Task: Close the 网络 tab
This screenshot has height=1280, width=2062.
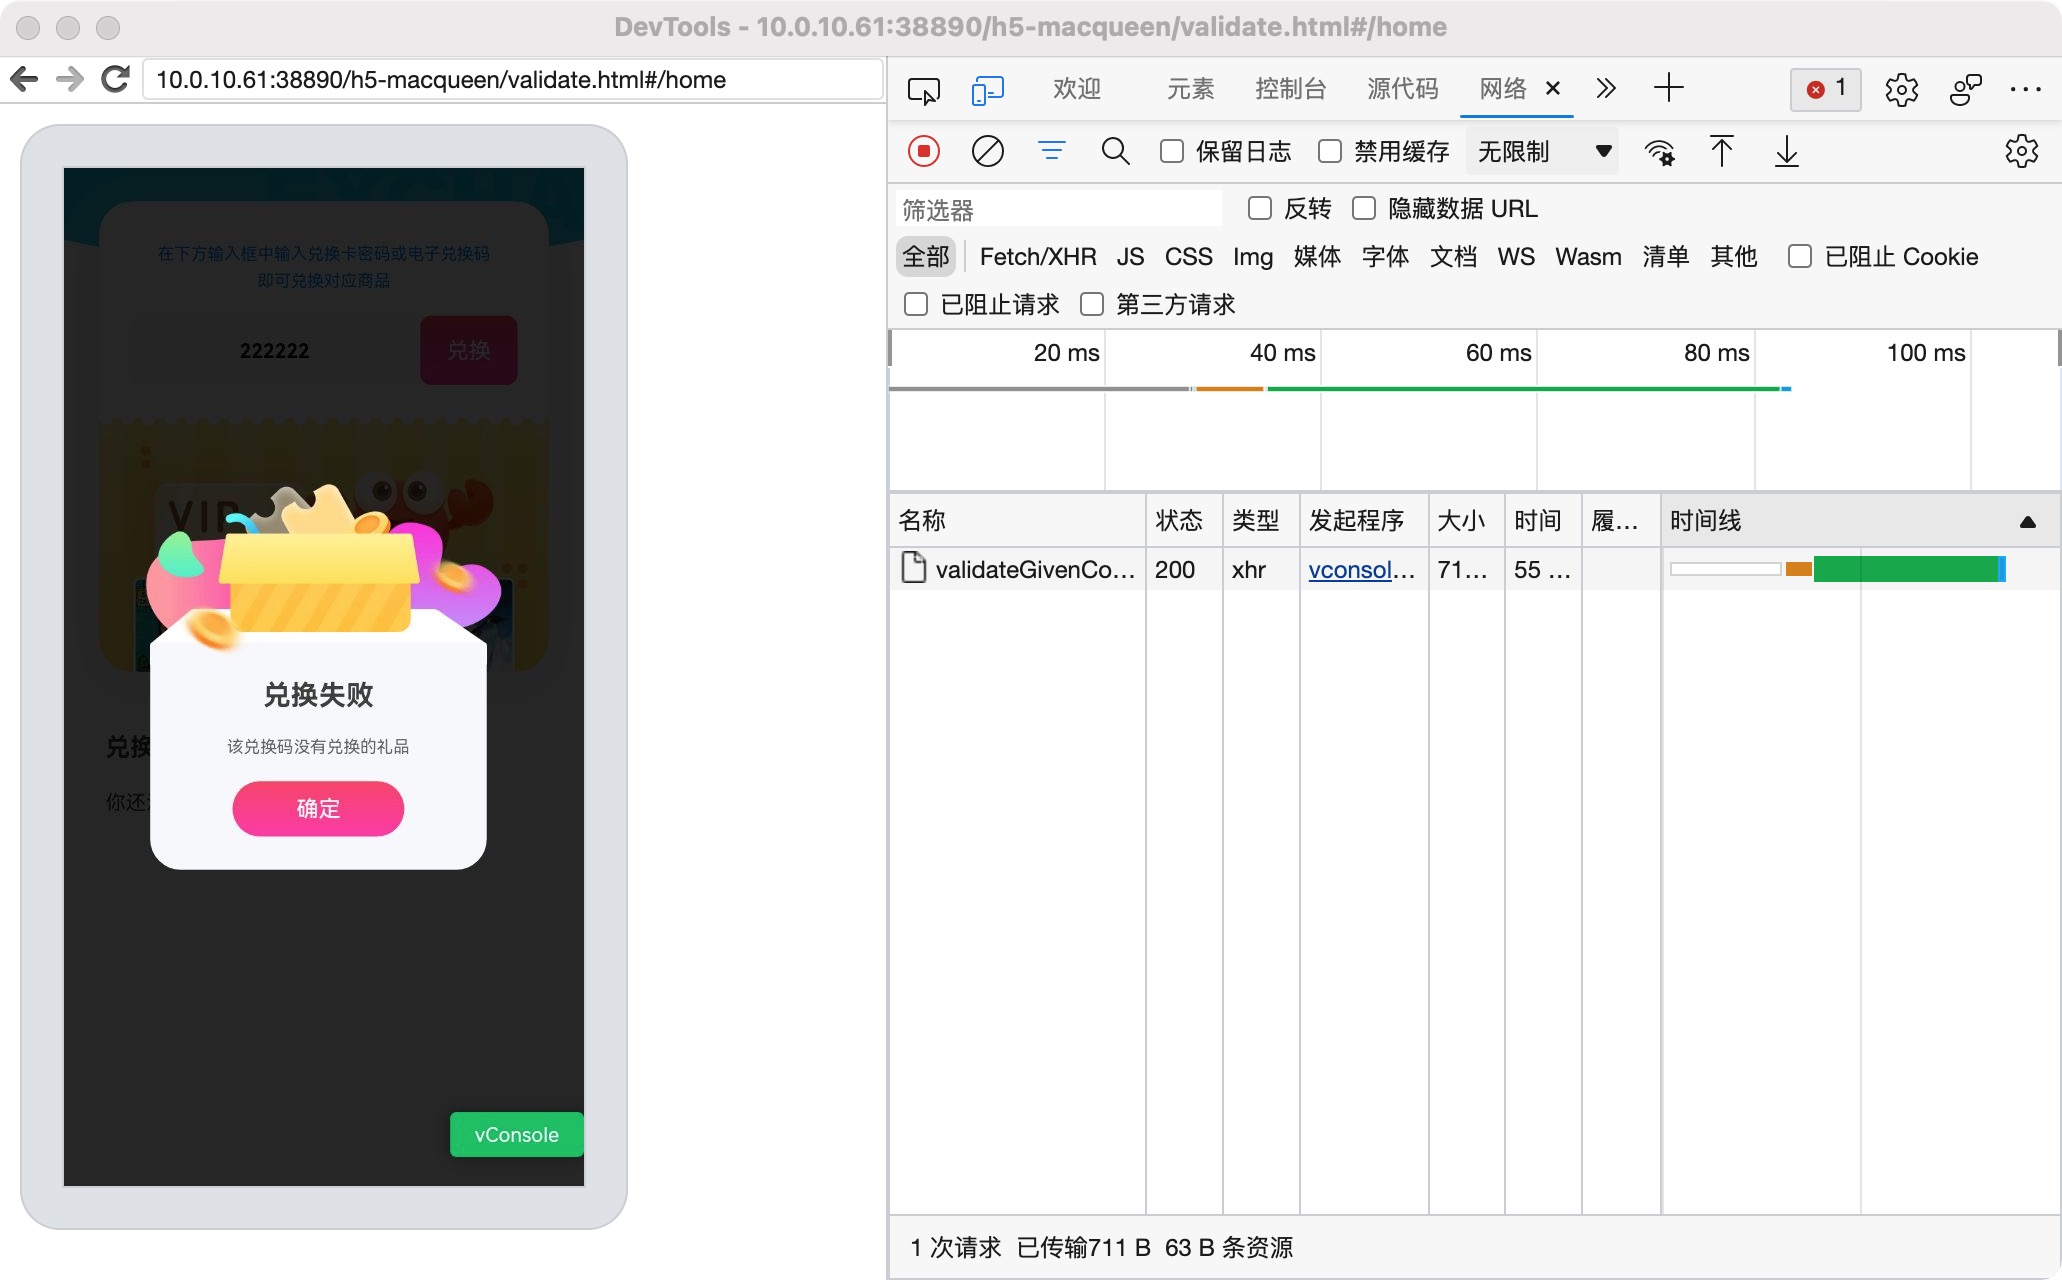Action: pyautogui.click(x=1552, y=89)
